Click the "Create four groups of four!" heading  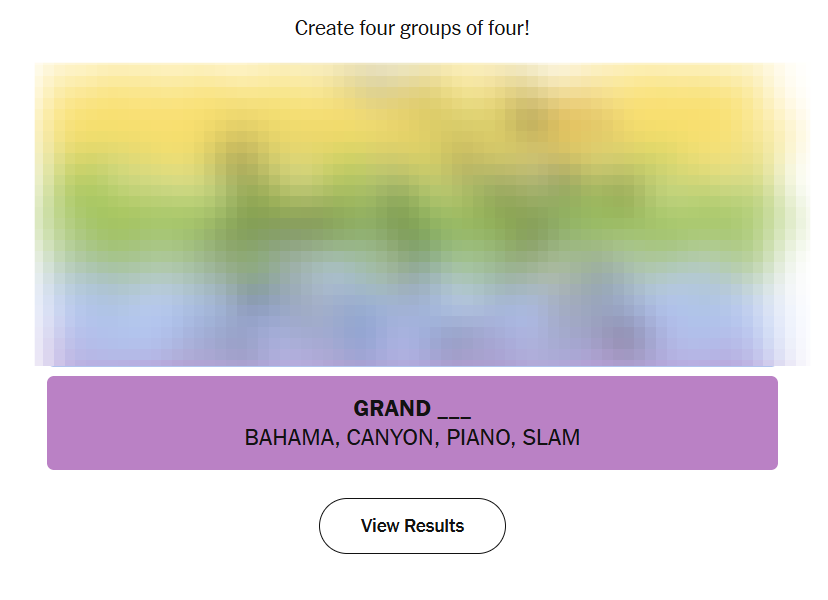click(x=412, y=28)
